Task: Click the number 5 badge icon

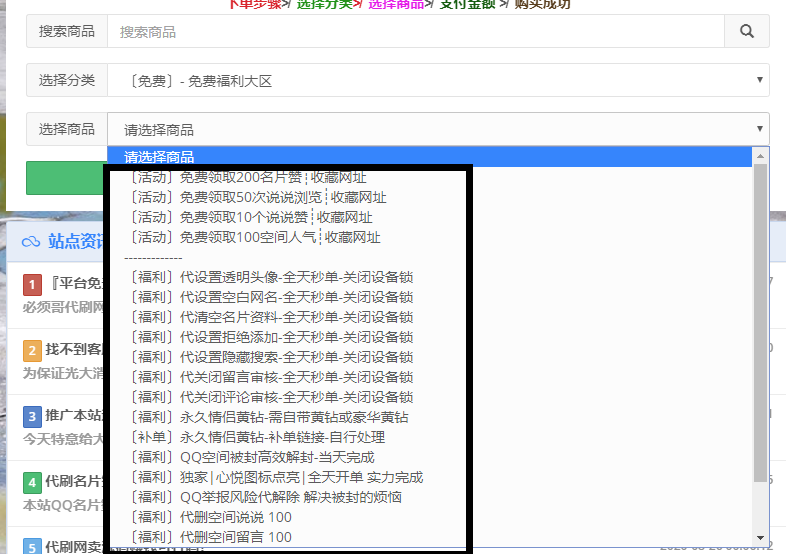Action: pyautogui.click(x=32, y=546)
